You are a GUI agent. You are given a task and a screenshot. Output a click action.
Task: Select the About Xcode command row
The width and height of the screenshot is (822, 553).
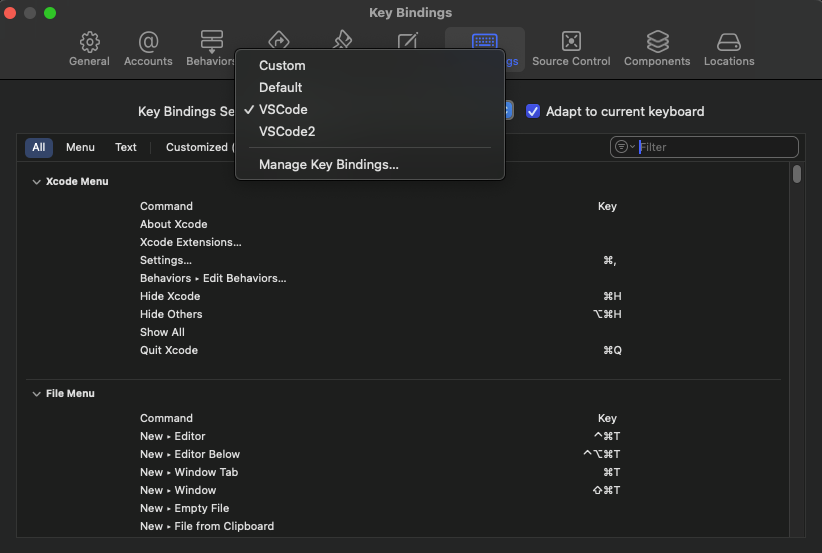(x=403, y=224)
